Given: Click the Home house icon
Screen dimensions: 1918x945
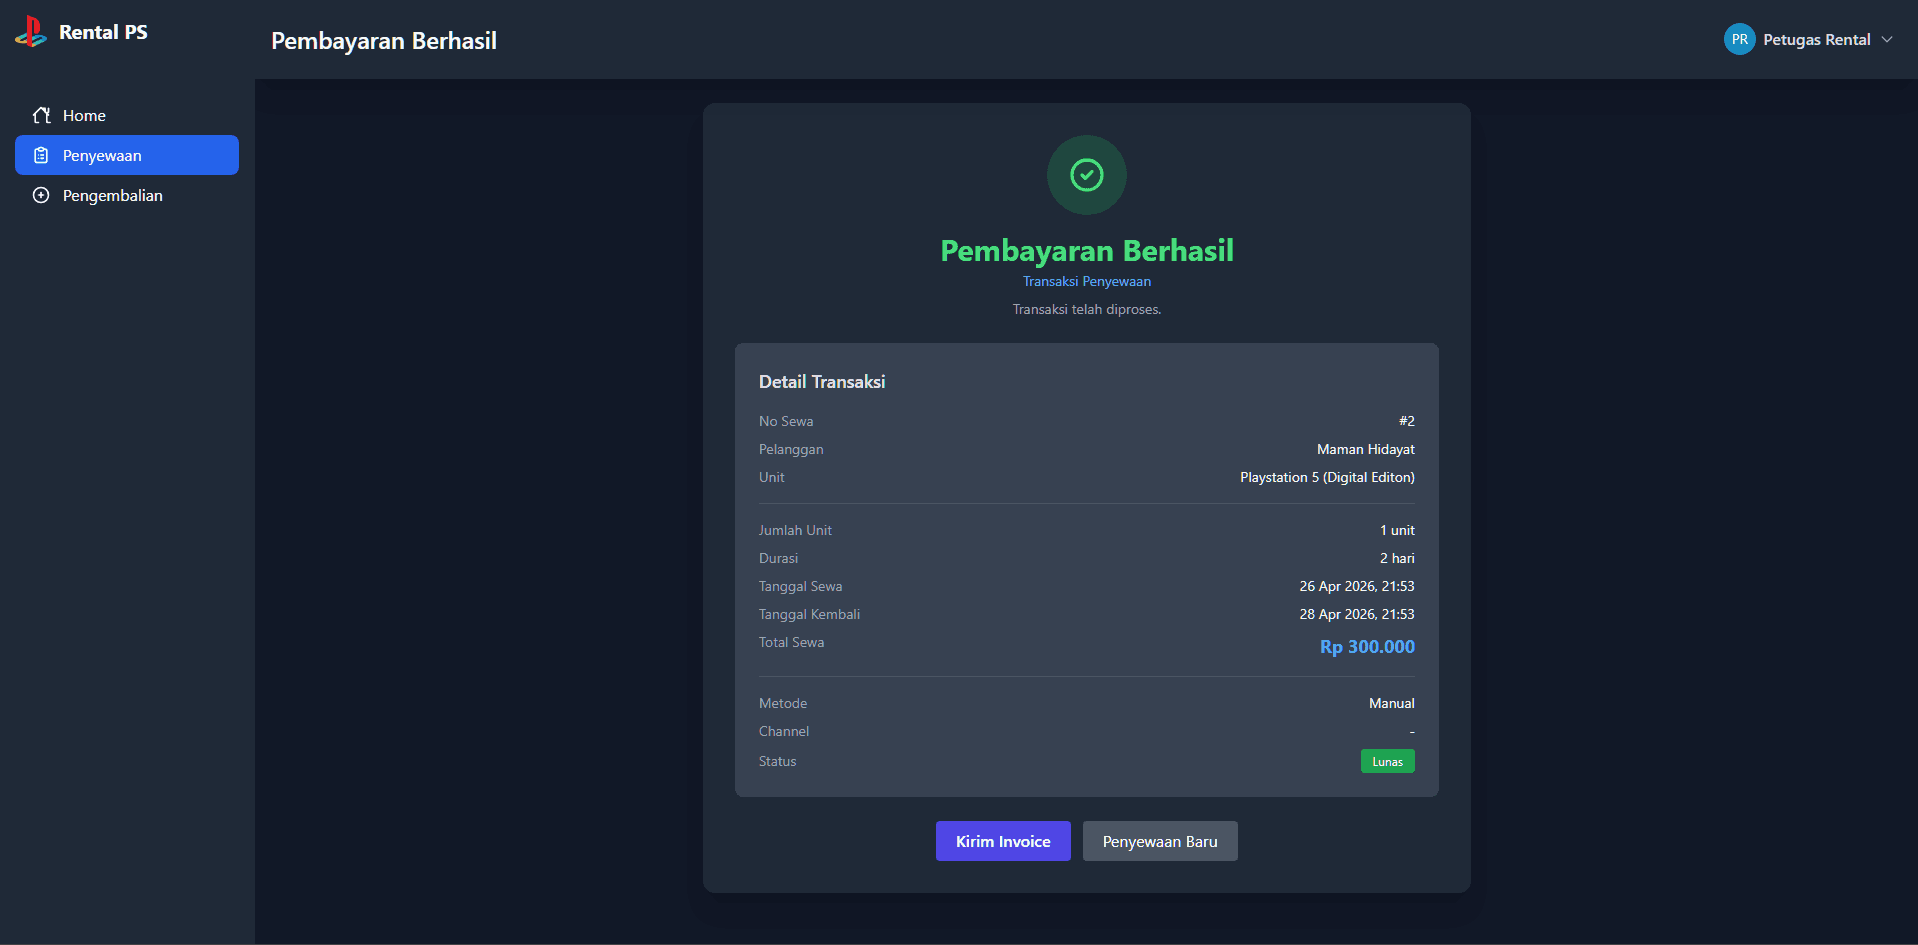Looking at the screenshot, I should [x=41, y=115].
